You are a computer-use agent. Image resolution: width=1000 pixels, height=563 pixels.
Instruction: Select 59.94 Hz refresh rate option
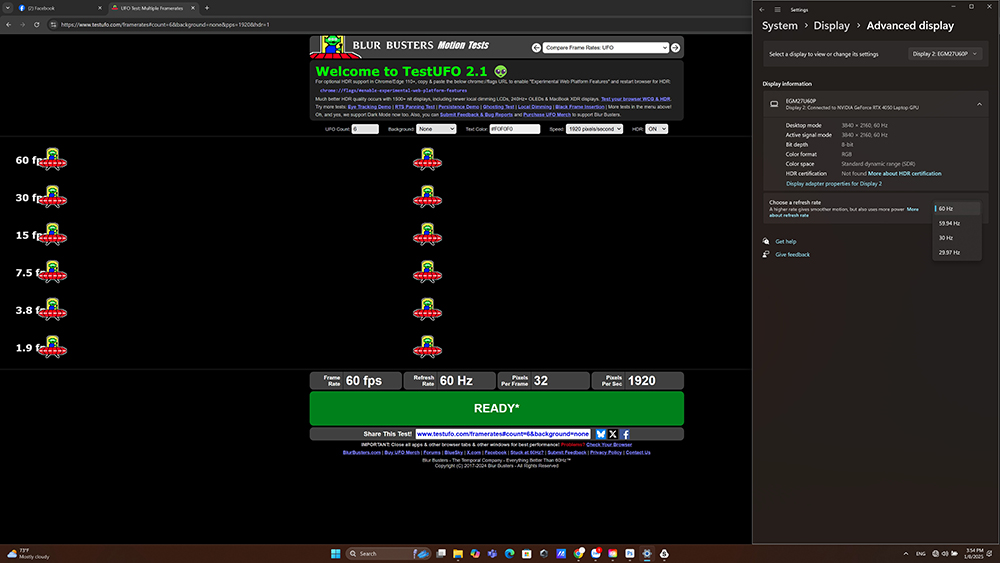click(957, 223)
